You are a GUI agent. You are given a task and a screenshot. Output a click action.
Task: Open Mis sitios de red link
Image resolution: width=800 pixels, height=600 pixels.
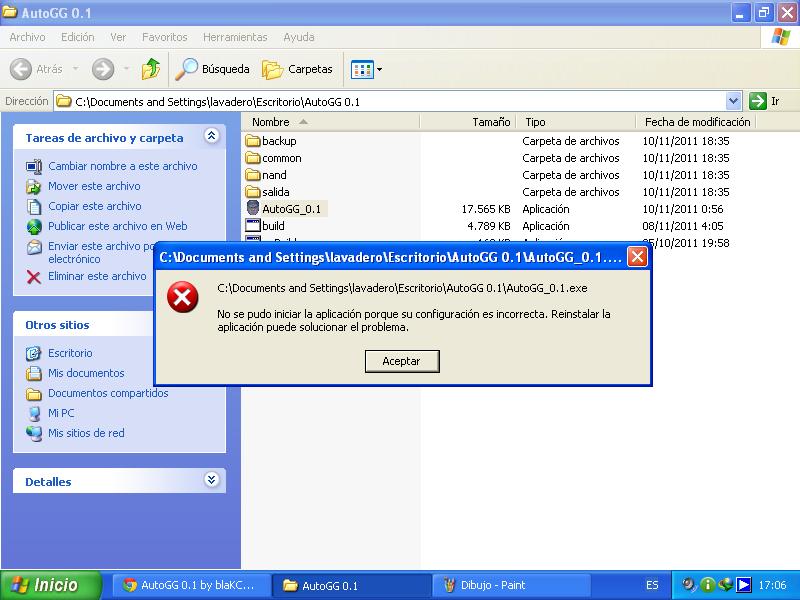86,433
